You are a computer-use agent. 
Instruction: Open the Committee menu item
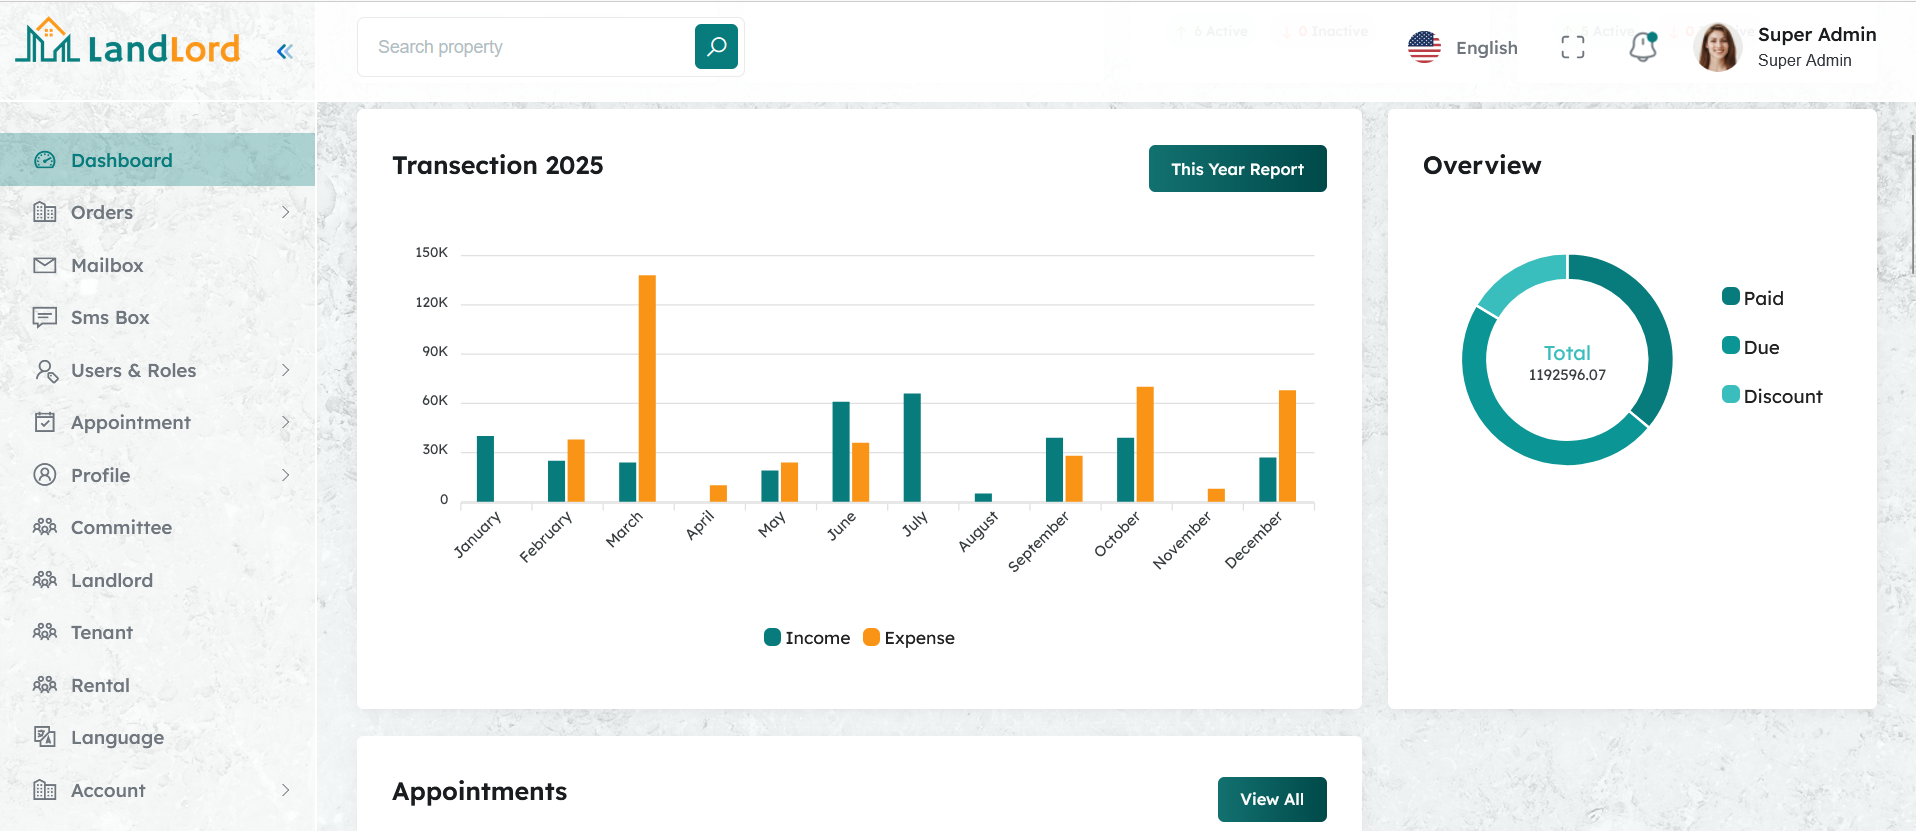point(121,527)
